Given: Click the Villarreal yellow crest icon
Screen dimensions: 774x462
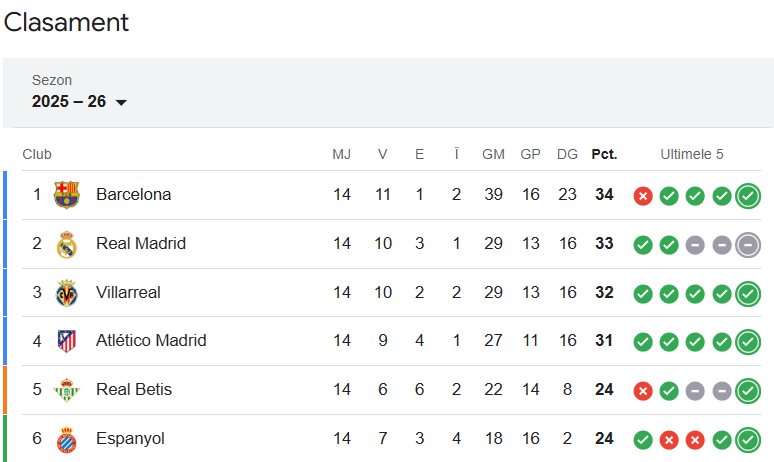Looking at the screenshot, I should point(66,293).
